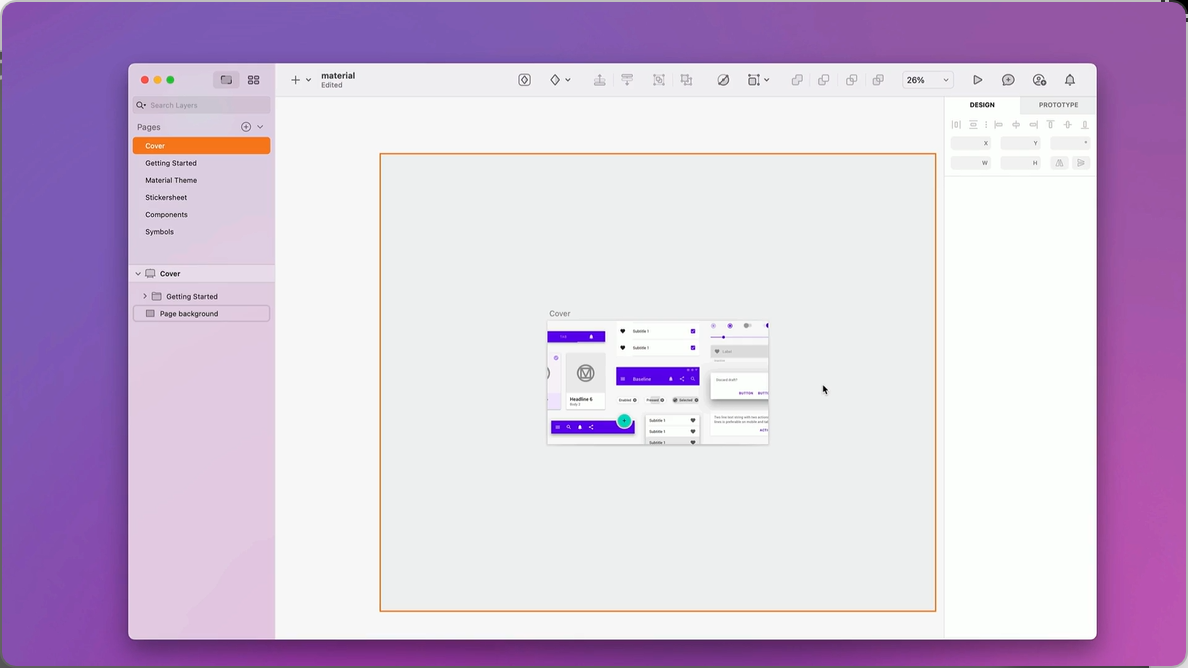Open dropdown arrow beside the square-with-handles icon
1188x668 pixels.
point(767,80)
